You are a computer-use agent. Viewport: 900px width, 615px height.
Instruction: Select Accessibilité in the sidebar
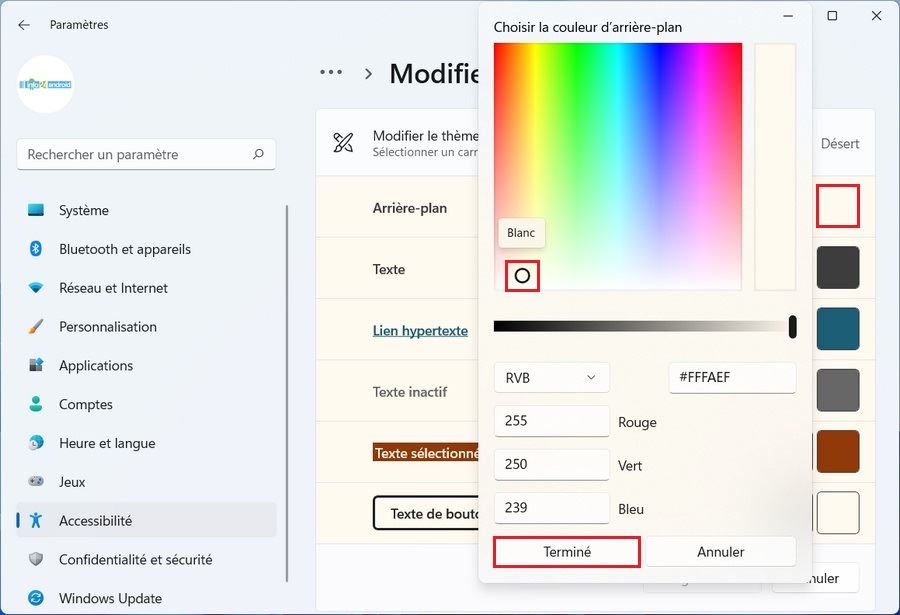(98, 520)
